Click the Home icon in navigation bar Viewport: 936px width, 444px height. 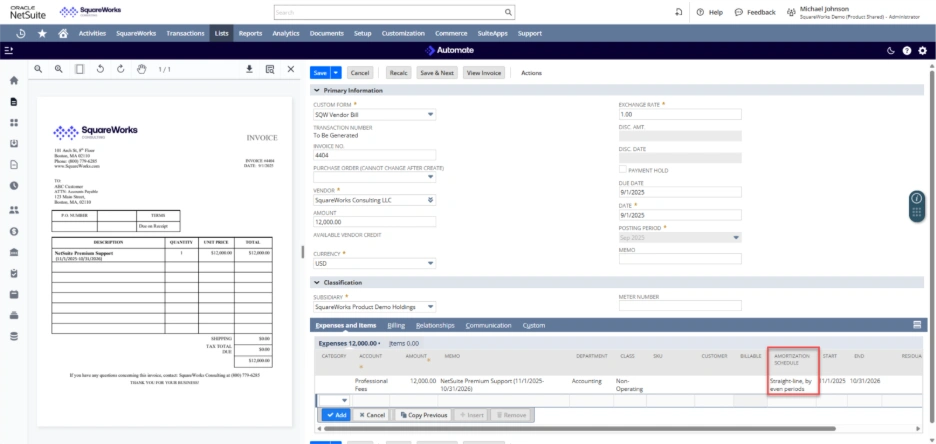63,33
